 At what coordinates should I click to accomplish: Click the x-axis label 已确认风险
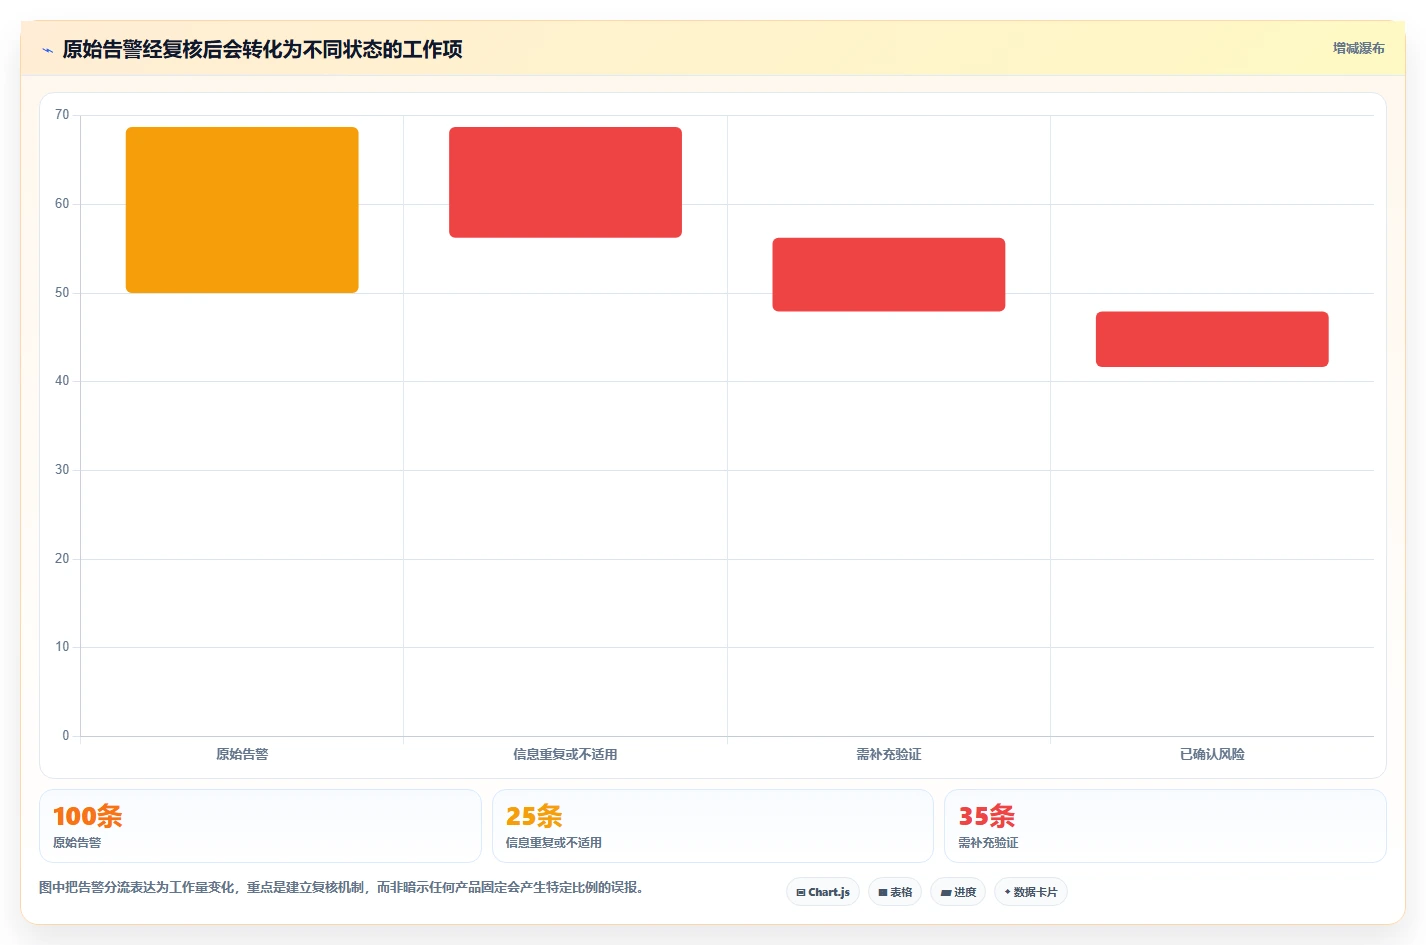tap(1212, 754)
